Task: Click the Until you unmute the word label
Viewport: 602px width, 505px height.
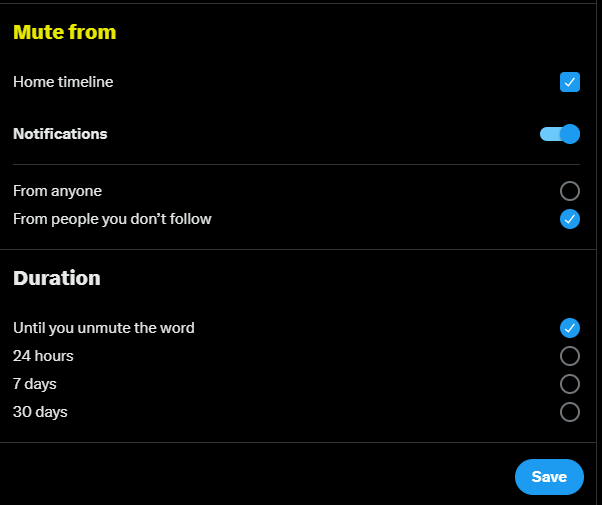Action: [104, 327]
